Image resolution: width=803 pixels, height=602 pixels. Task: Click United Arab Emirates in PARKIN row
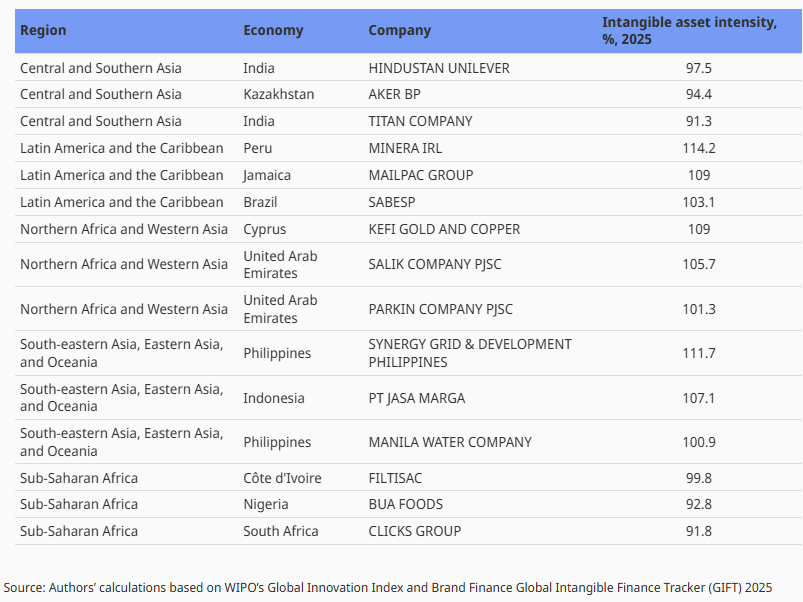tap(280, 309)
